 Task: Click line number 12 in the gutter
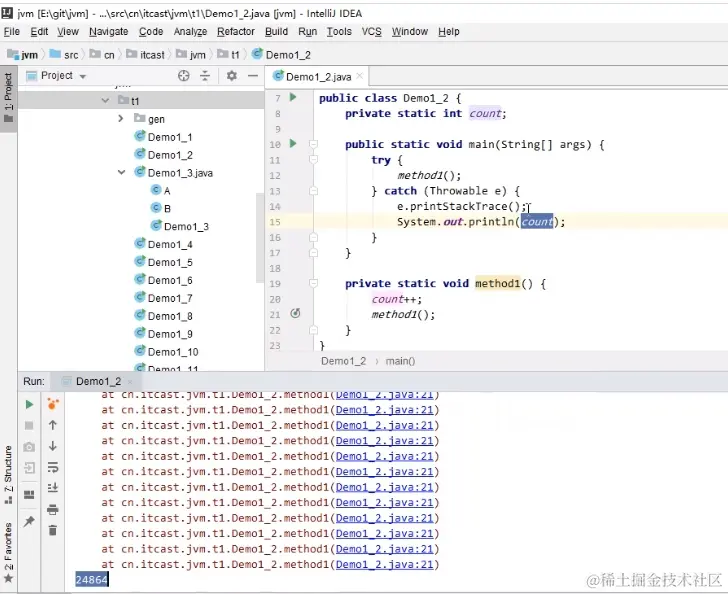pyautogui.click(x=275, y=176)
